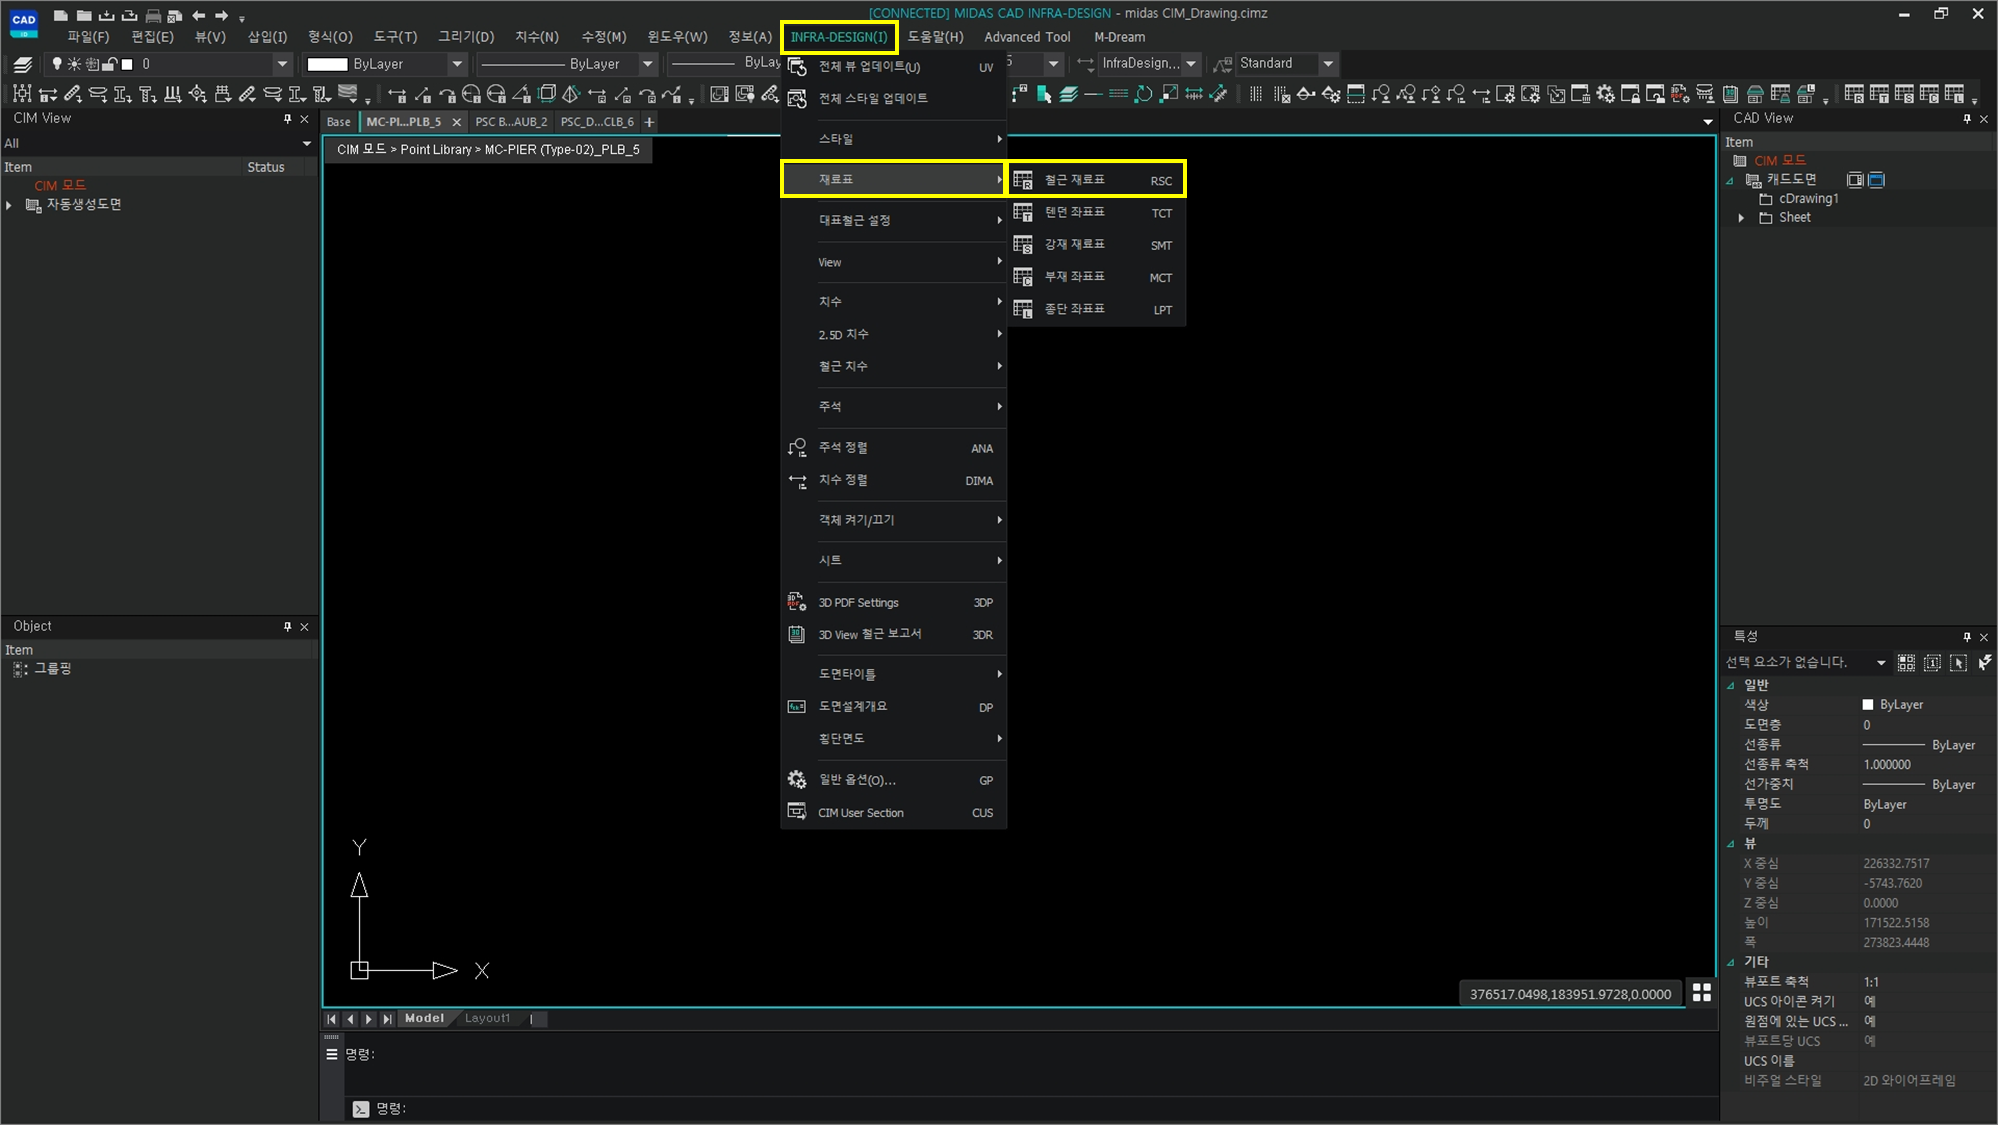Open the Advanced Tool menu
The width and height of the screenshot is (1998, 1125).
click(x=1027, y=37)
